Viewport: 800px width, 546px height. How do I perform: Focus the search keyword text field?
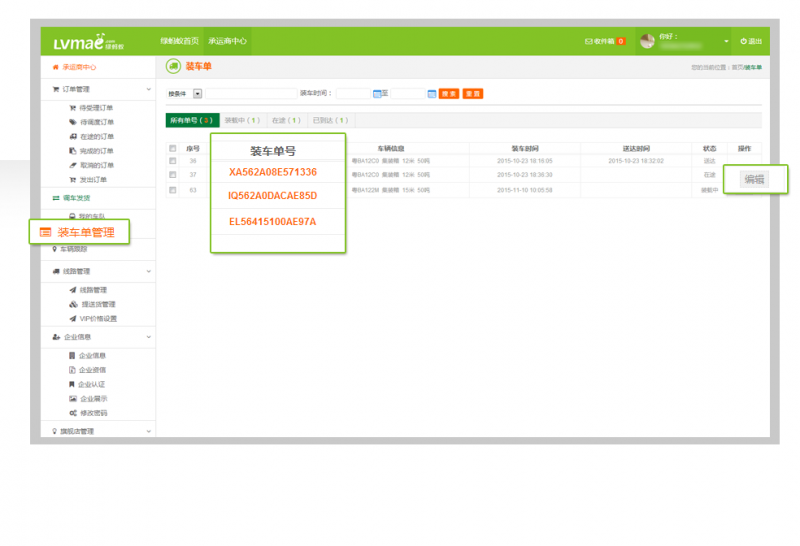click(x=251, y=94)
